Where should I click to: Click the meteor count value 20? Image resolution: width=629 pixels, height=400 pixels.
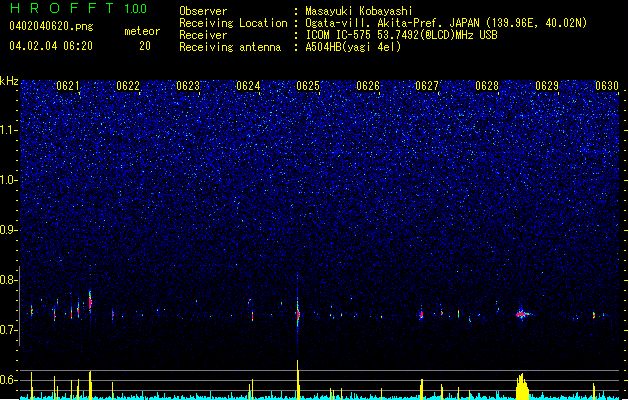pyautogui.click(x=145, y=46)
